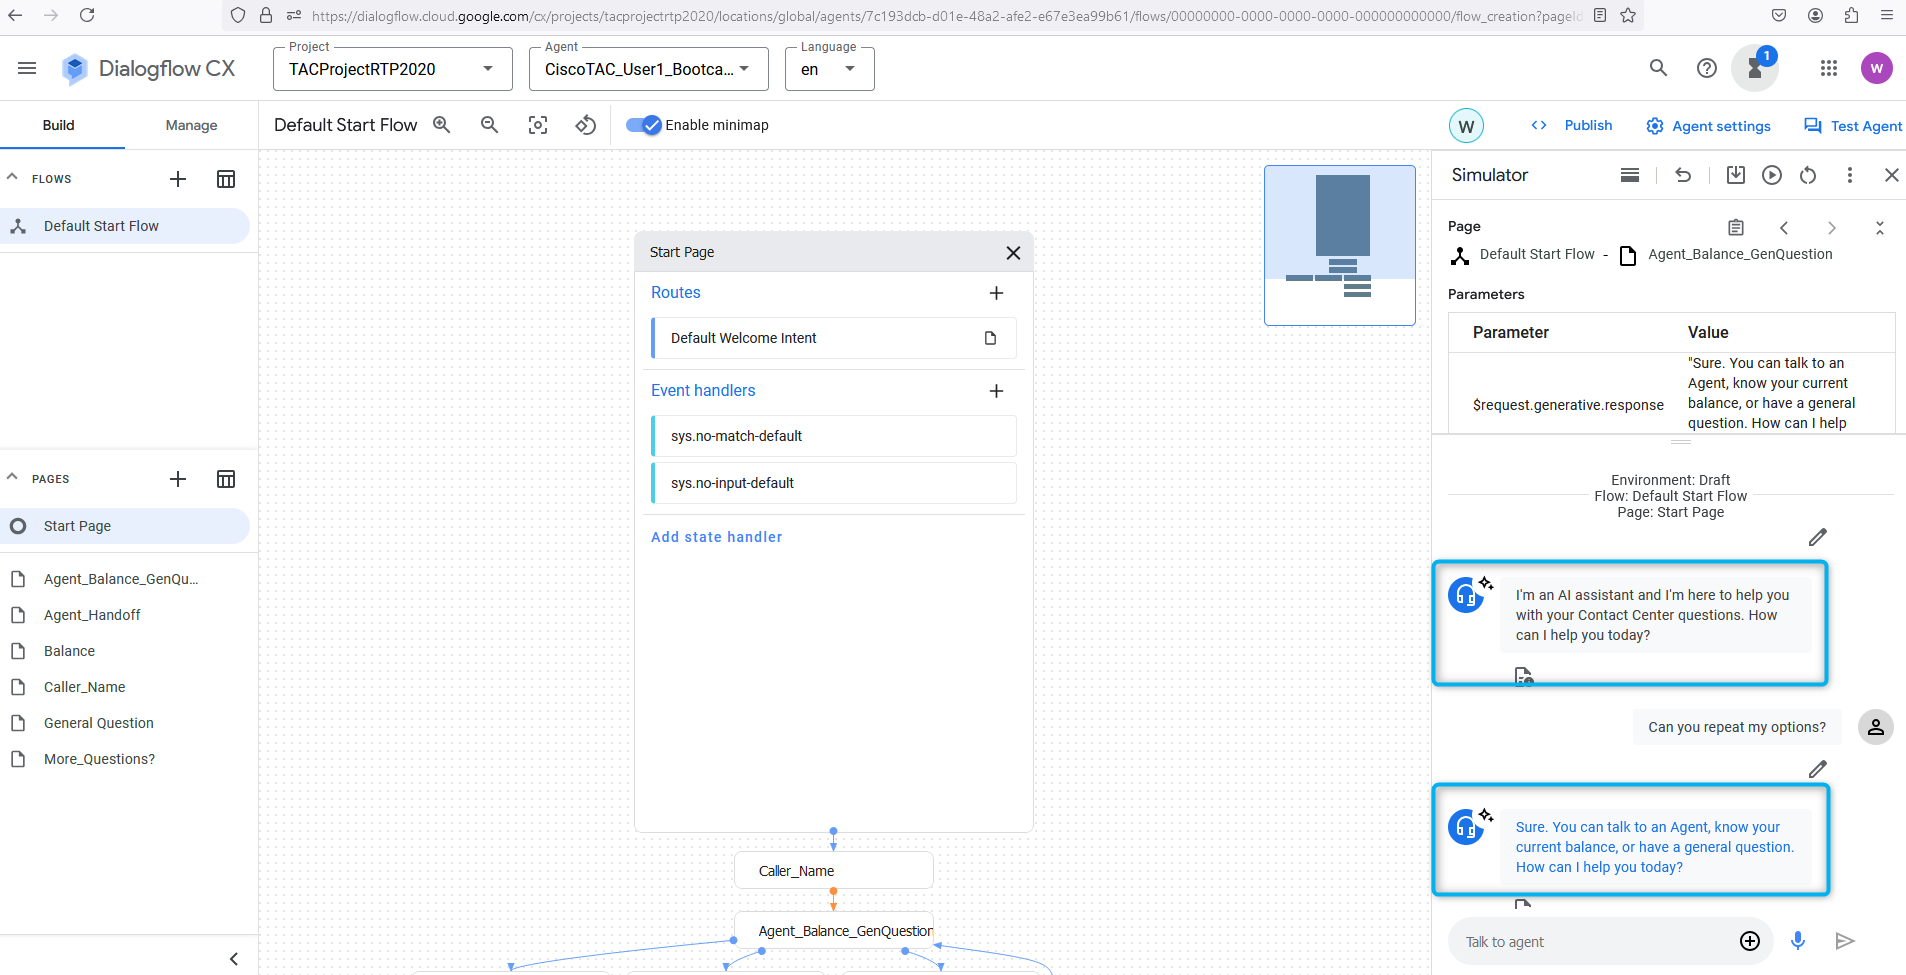This screenshot has width=1906, height=975.
Task: Click the minimap thumbnail
Action: [x=1340, y=245]
